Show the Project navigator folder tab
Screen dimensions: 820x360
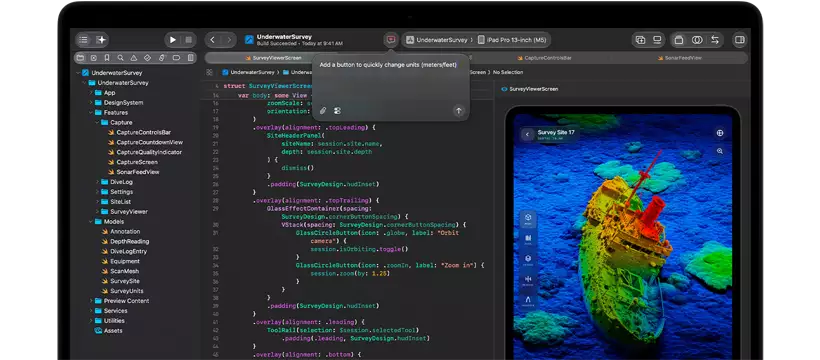[x=80, y=58]
